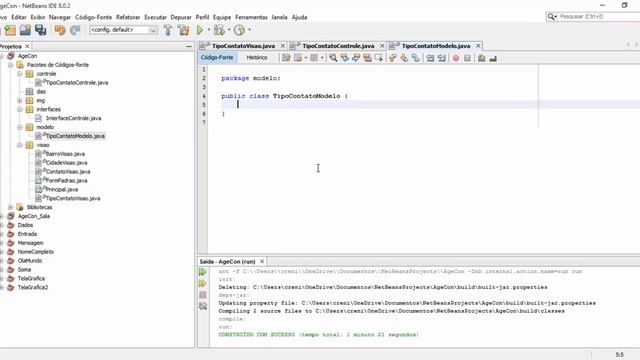Click the Open Project toolbar icon
Screen dimensions: 640x360
click(25, 30)
